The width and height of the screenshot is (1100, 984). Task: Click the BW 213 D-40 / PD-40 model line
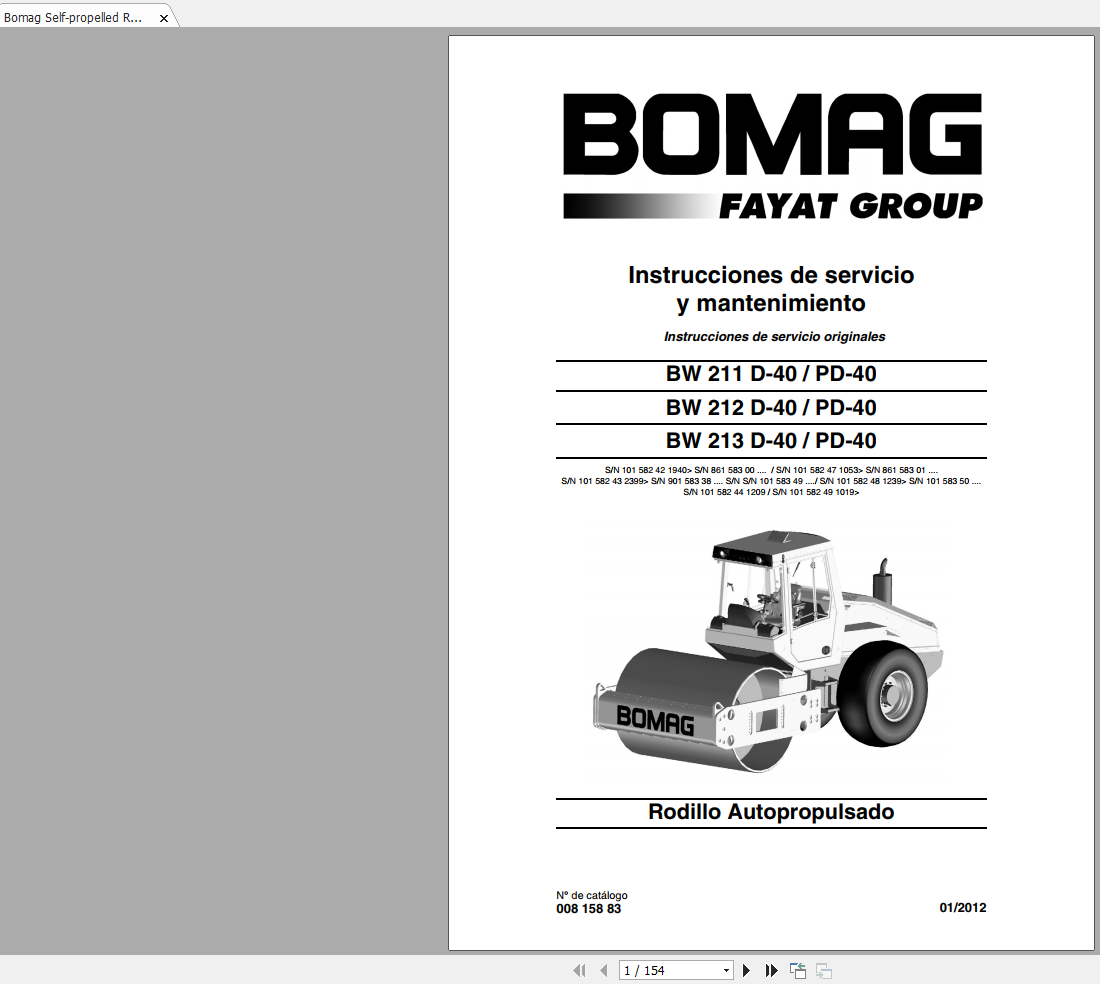click(771, 440)
